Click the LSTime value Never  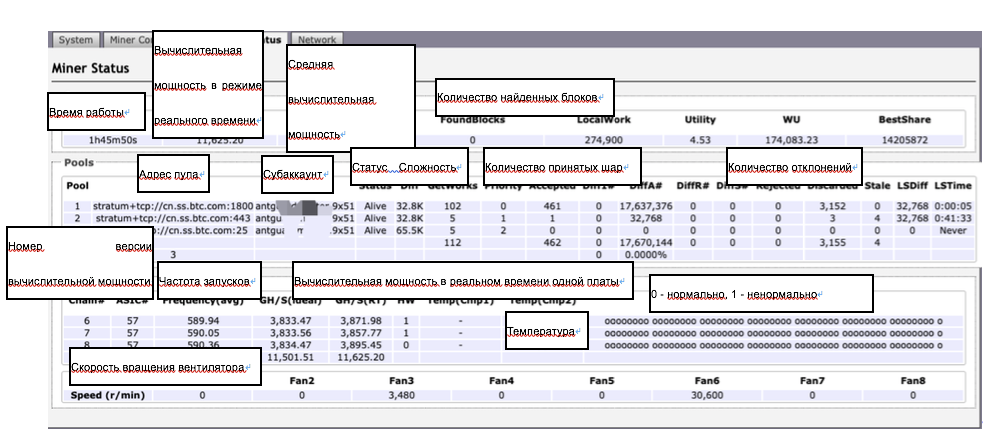point(953,231)
